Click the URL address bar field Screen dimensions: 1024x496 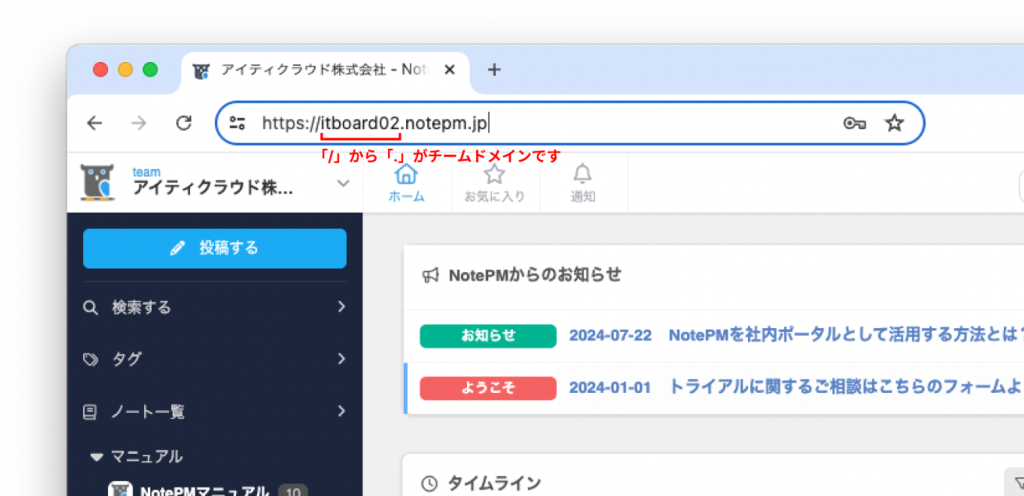coord(600,123)
